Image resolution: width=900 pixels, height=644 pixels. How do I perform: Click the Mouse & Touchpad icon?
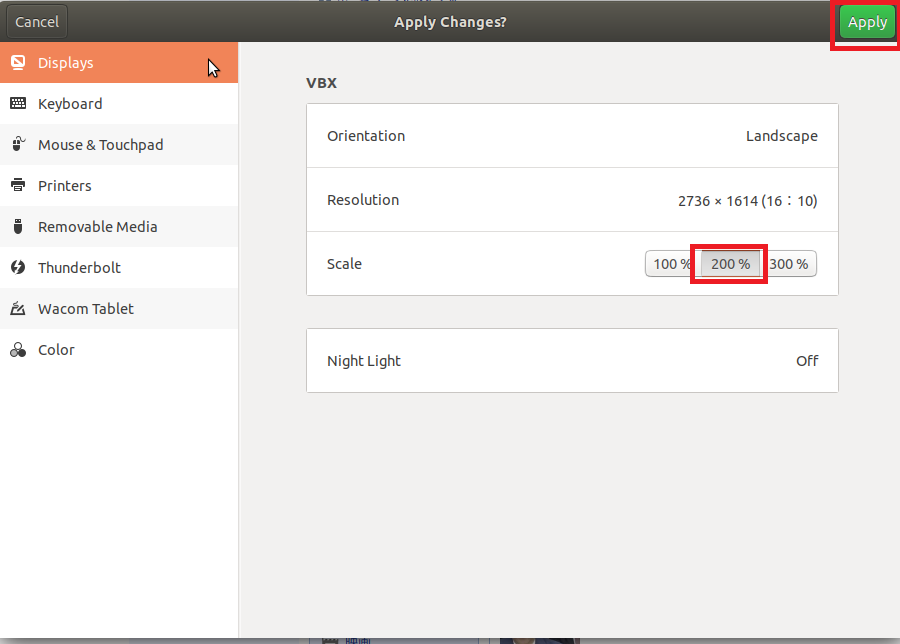(x=17, y=145)
